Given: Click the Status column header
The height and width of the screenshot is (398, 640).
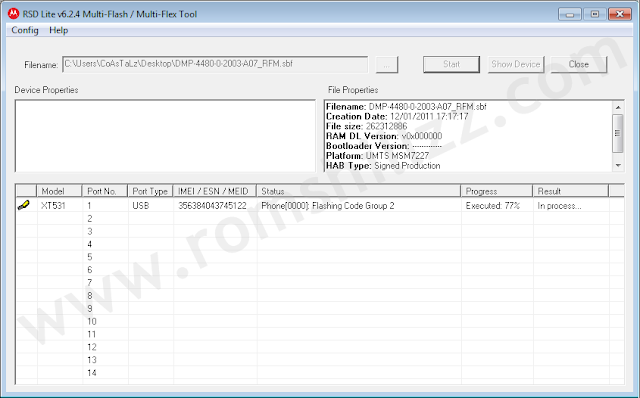Looking at the screenshot, I should tap(359, 191).
